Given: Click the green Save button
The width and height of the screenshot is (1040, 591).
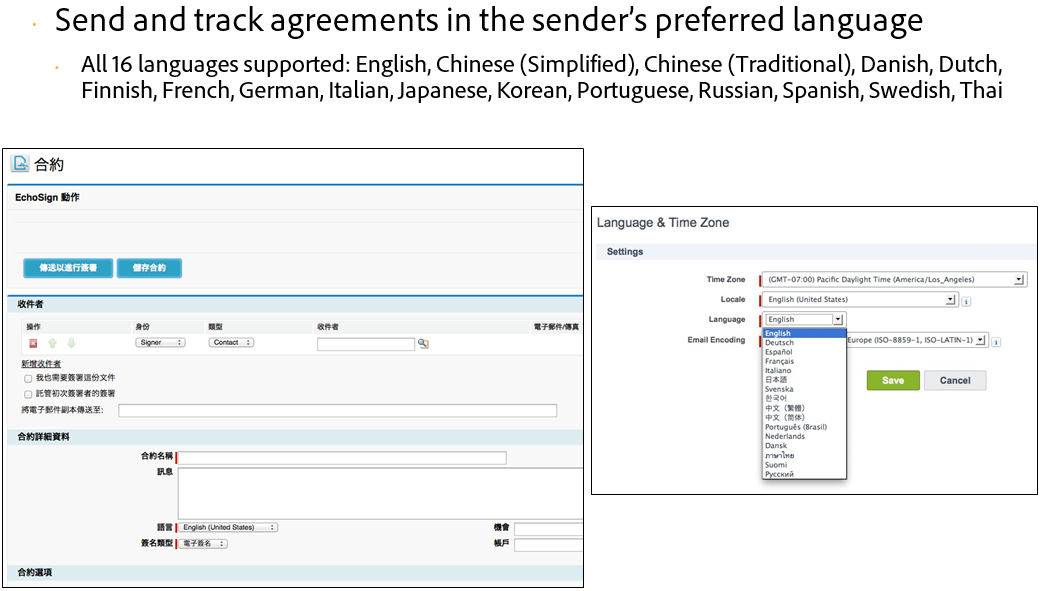Looking at the screenshot, I should click(x=893, y=380).
